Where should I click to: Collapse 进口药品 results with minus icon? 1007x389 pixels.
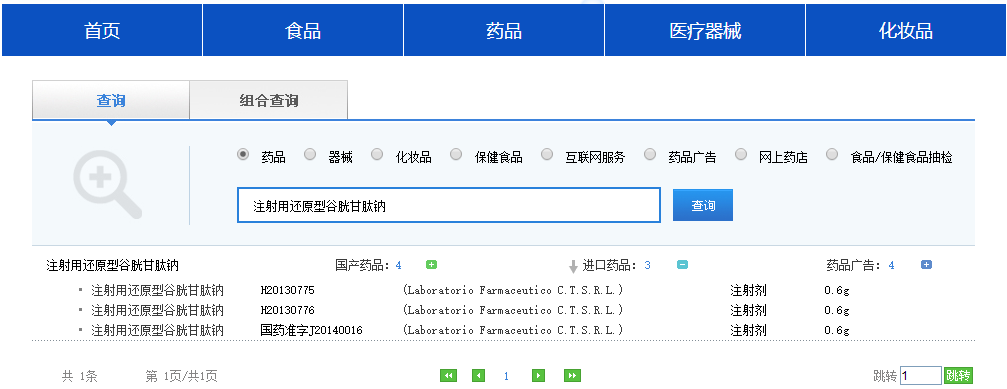(683, 264)
